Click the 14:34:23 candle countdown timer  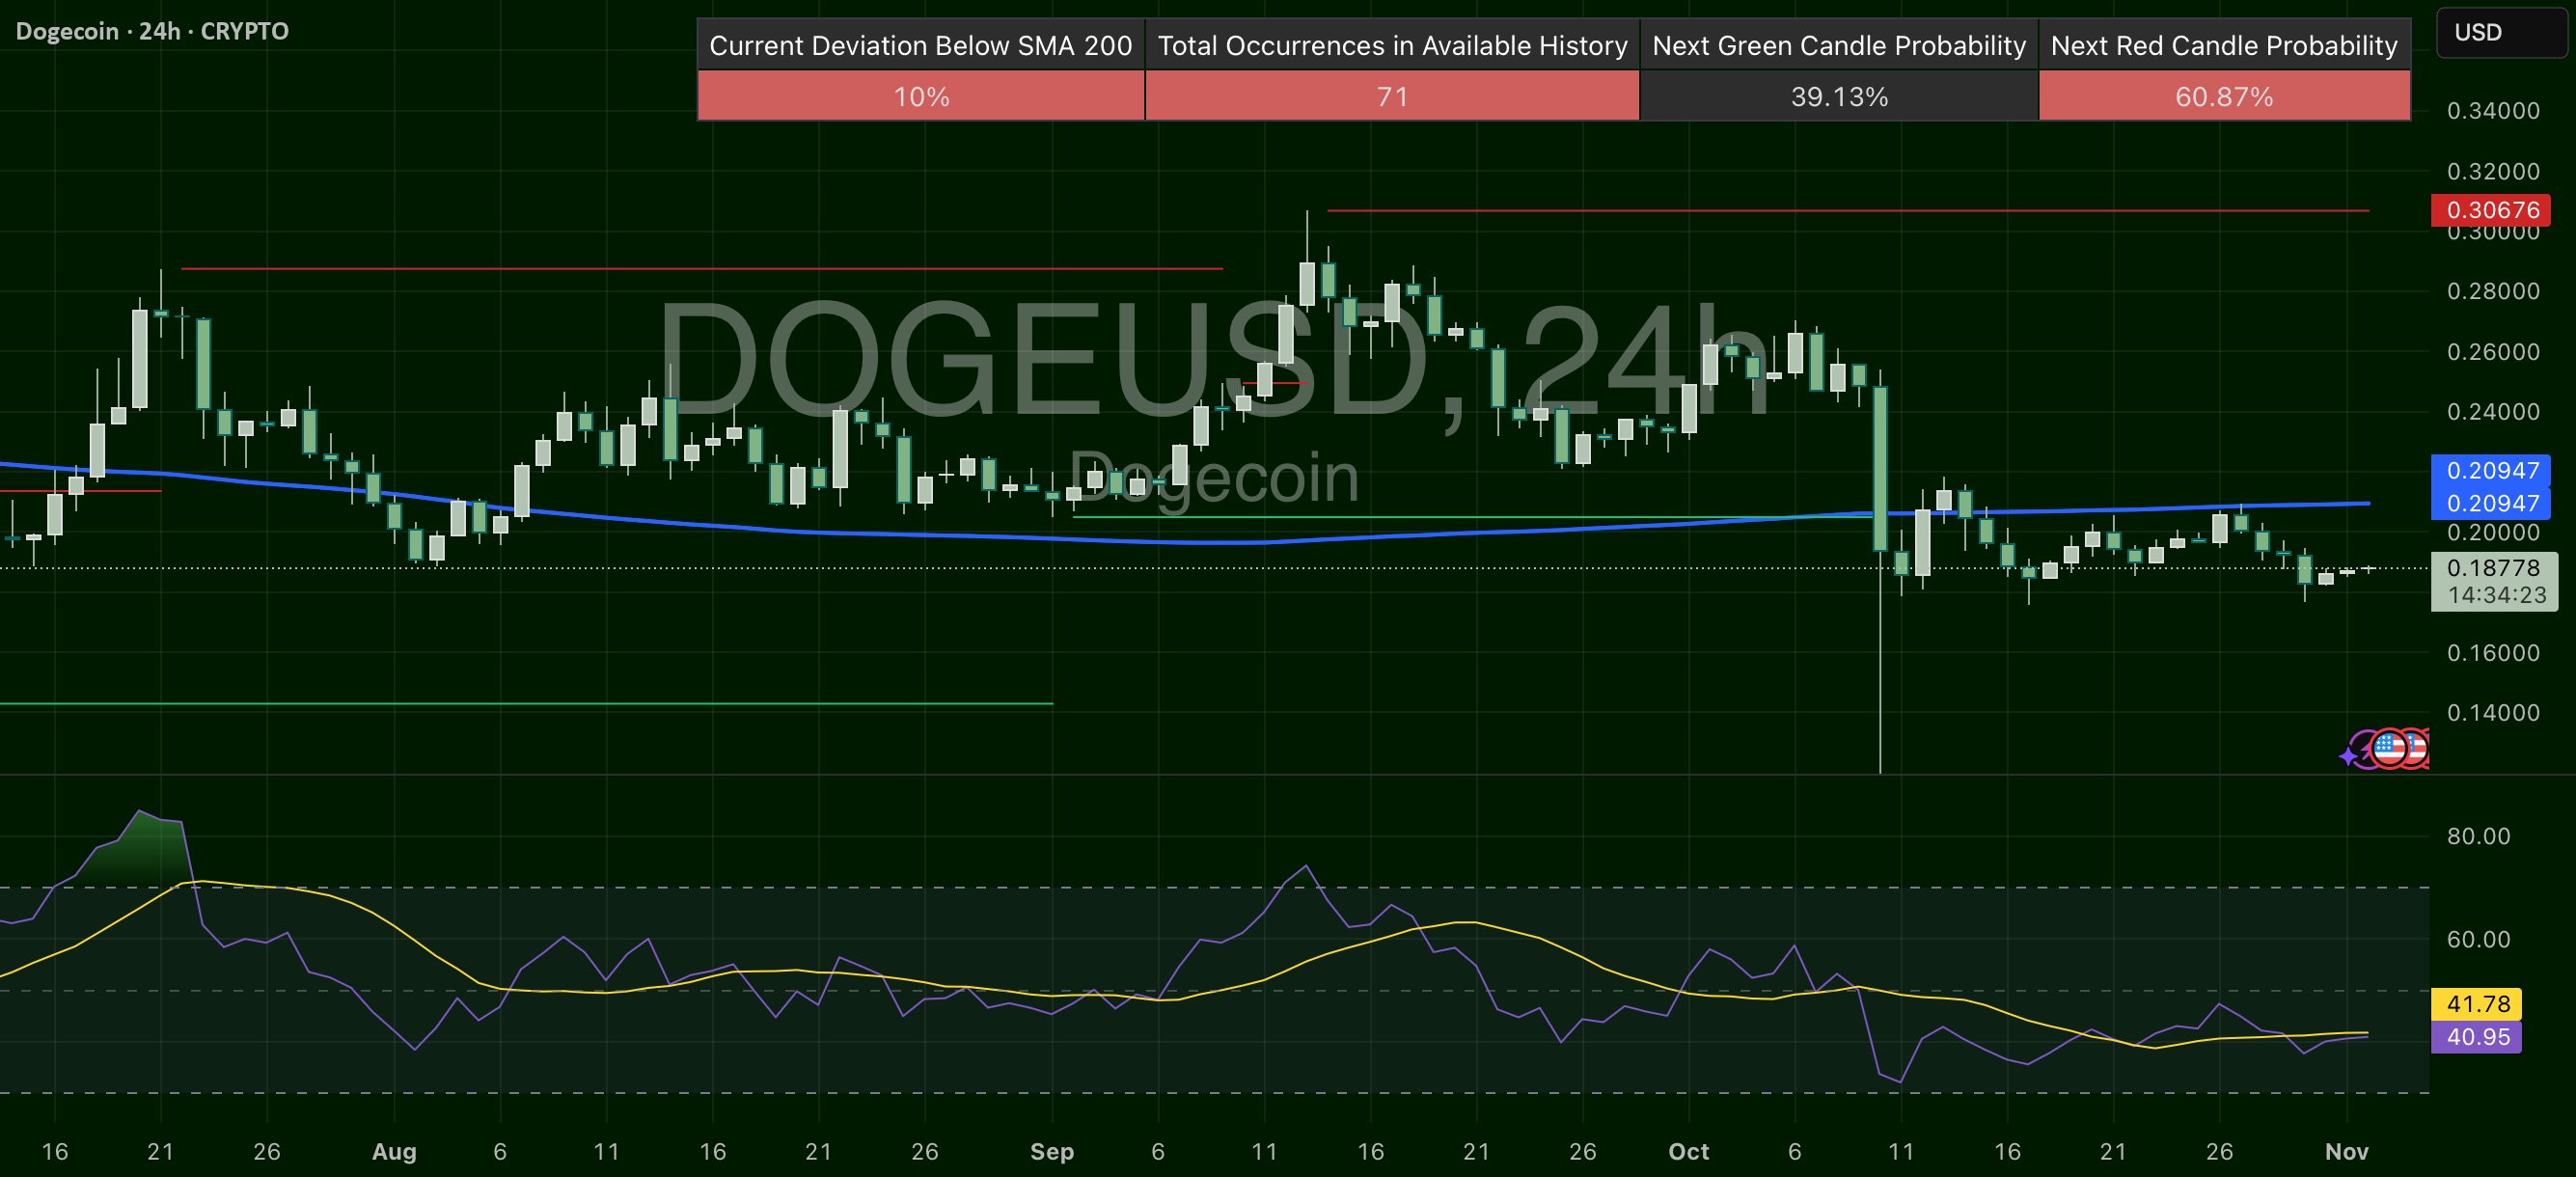(x=2496, y=595)
